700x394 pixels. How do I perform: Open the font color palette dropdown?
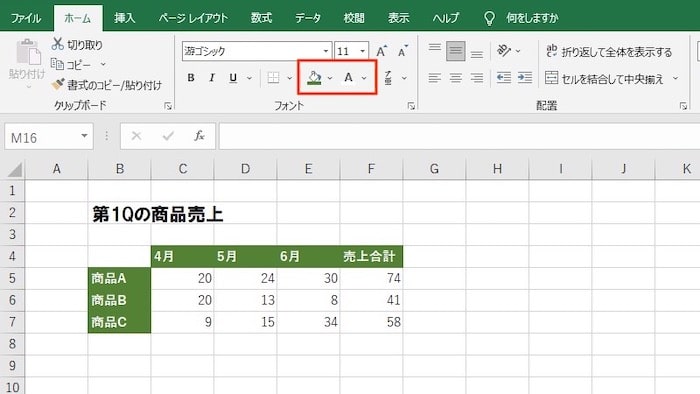[x=364, y=78]
